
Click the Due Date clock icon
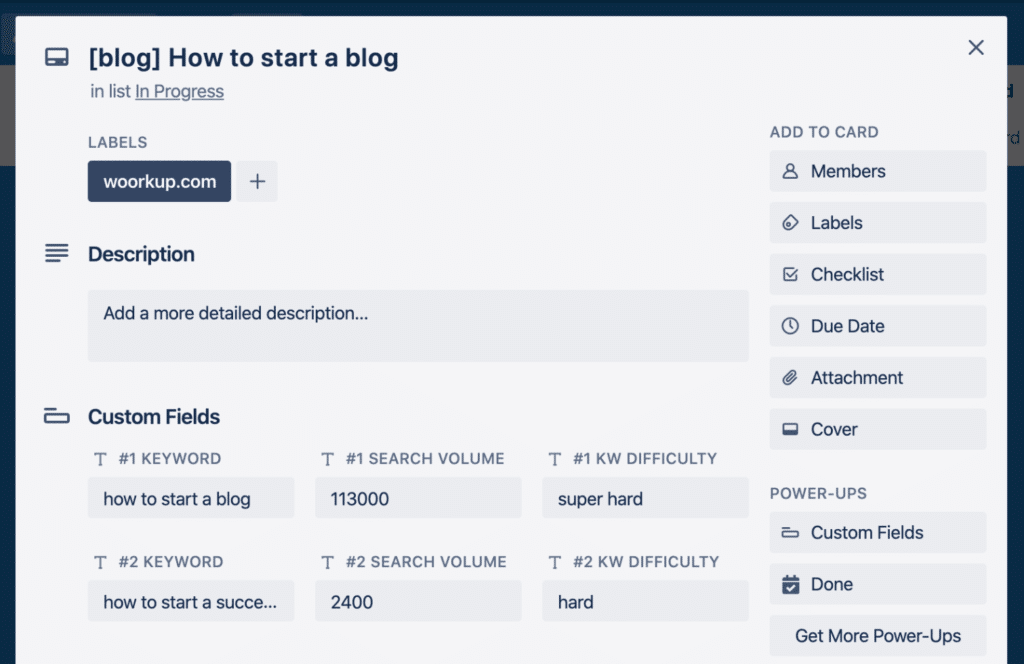pos(791,325)
